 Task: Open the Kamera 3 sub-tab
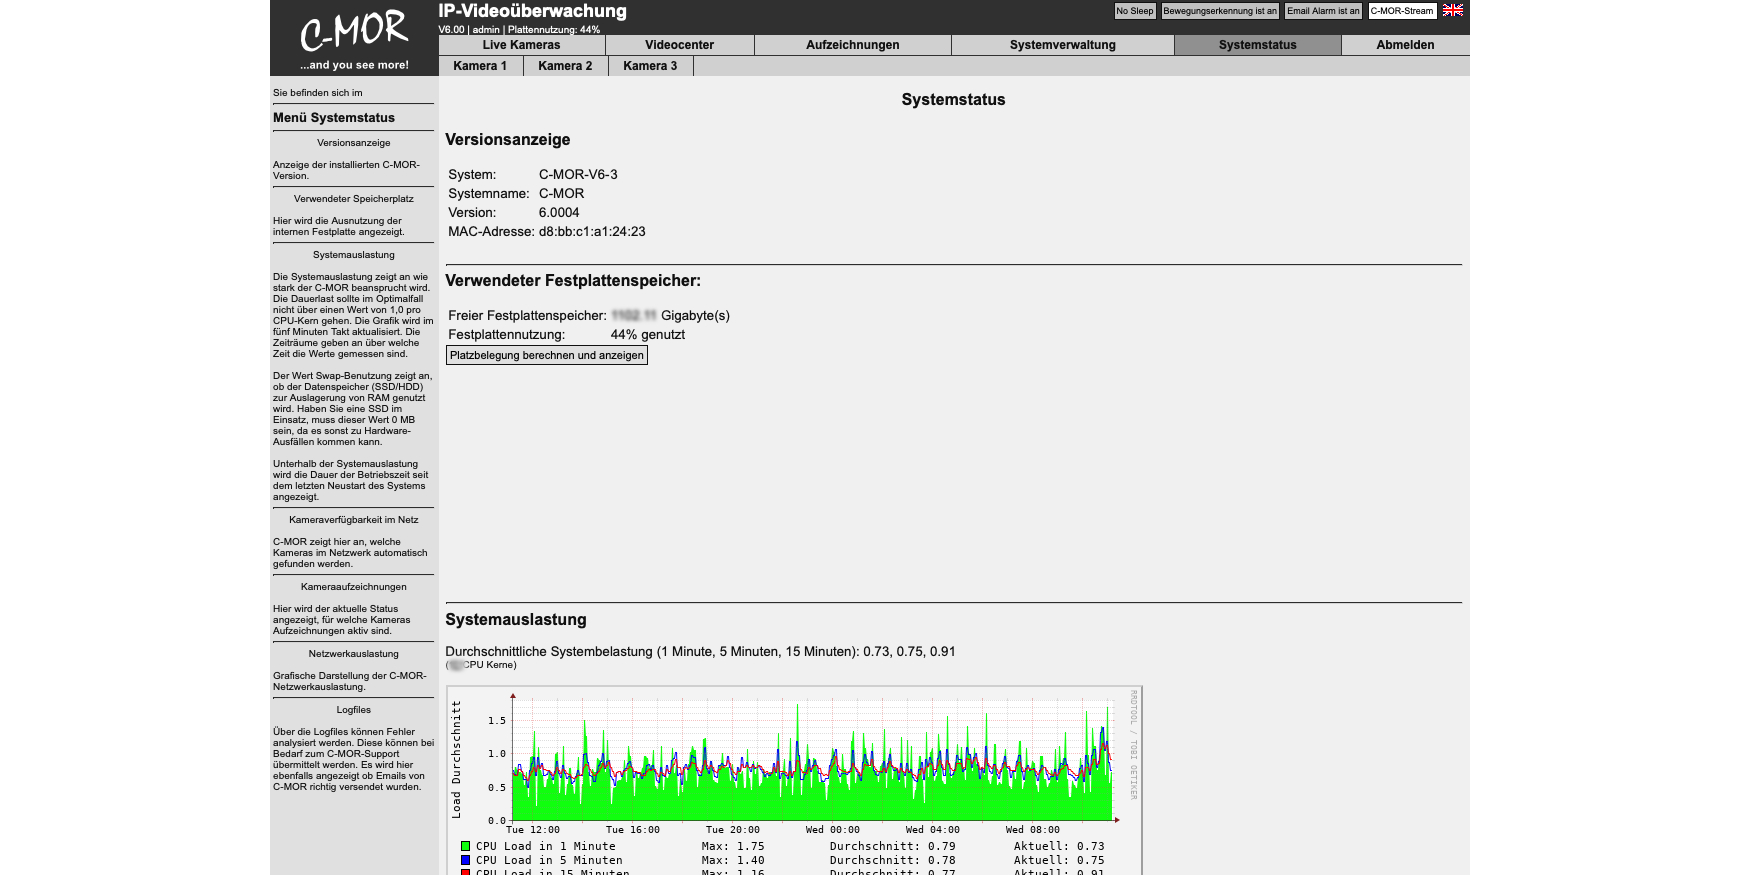coord(650,66)
